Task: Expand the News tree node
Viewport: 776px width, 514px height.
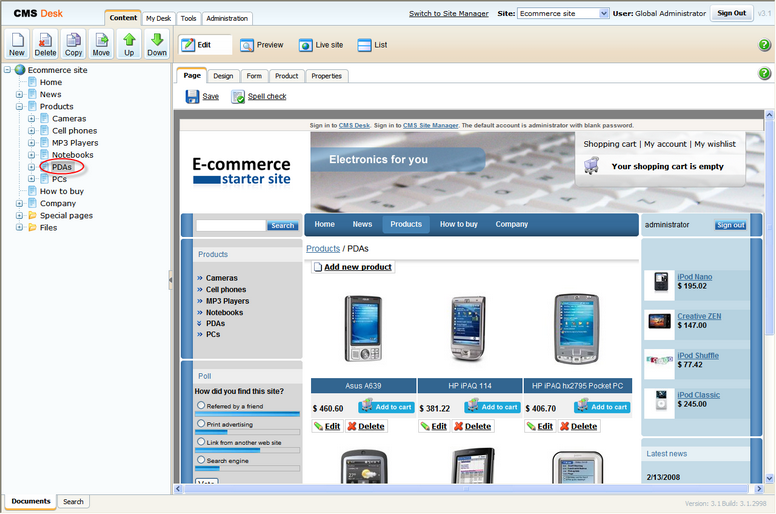Action: point(19,94)
